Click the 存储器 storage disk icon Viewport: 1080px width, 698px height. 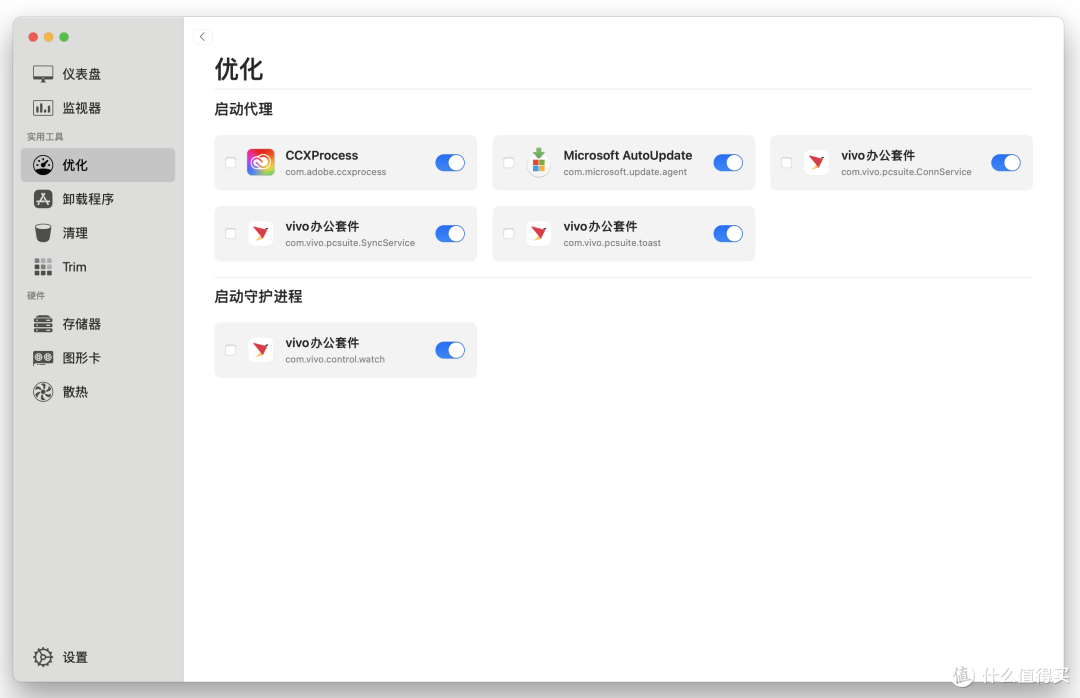pos(43,324)
